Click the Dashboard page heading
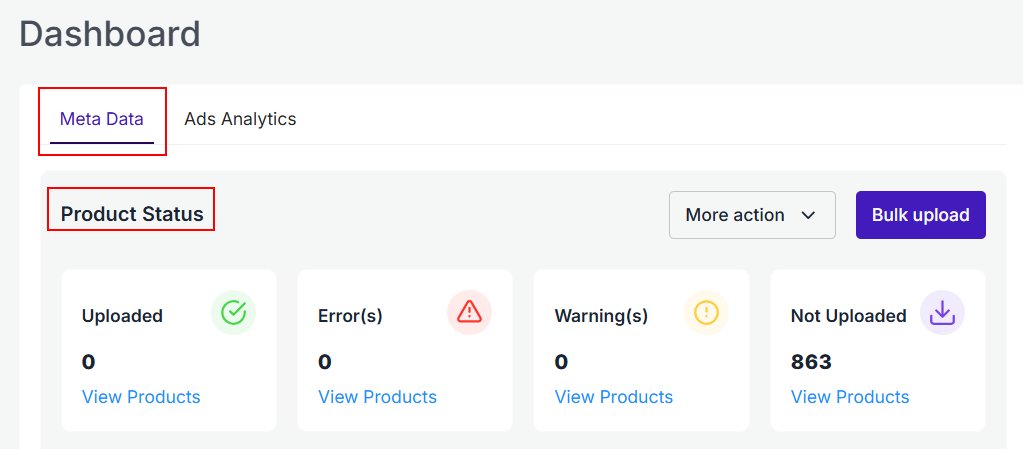Screen dimensions: 1023x449 pos(110,34)
